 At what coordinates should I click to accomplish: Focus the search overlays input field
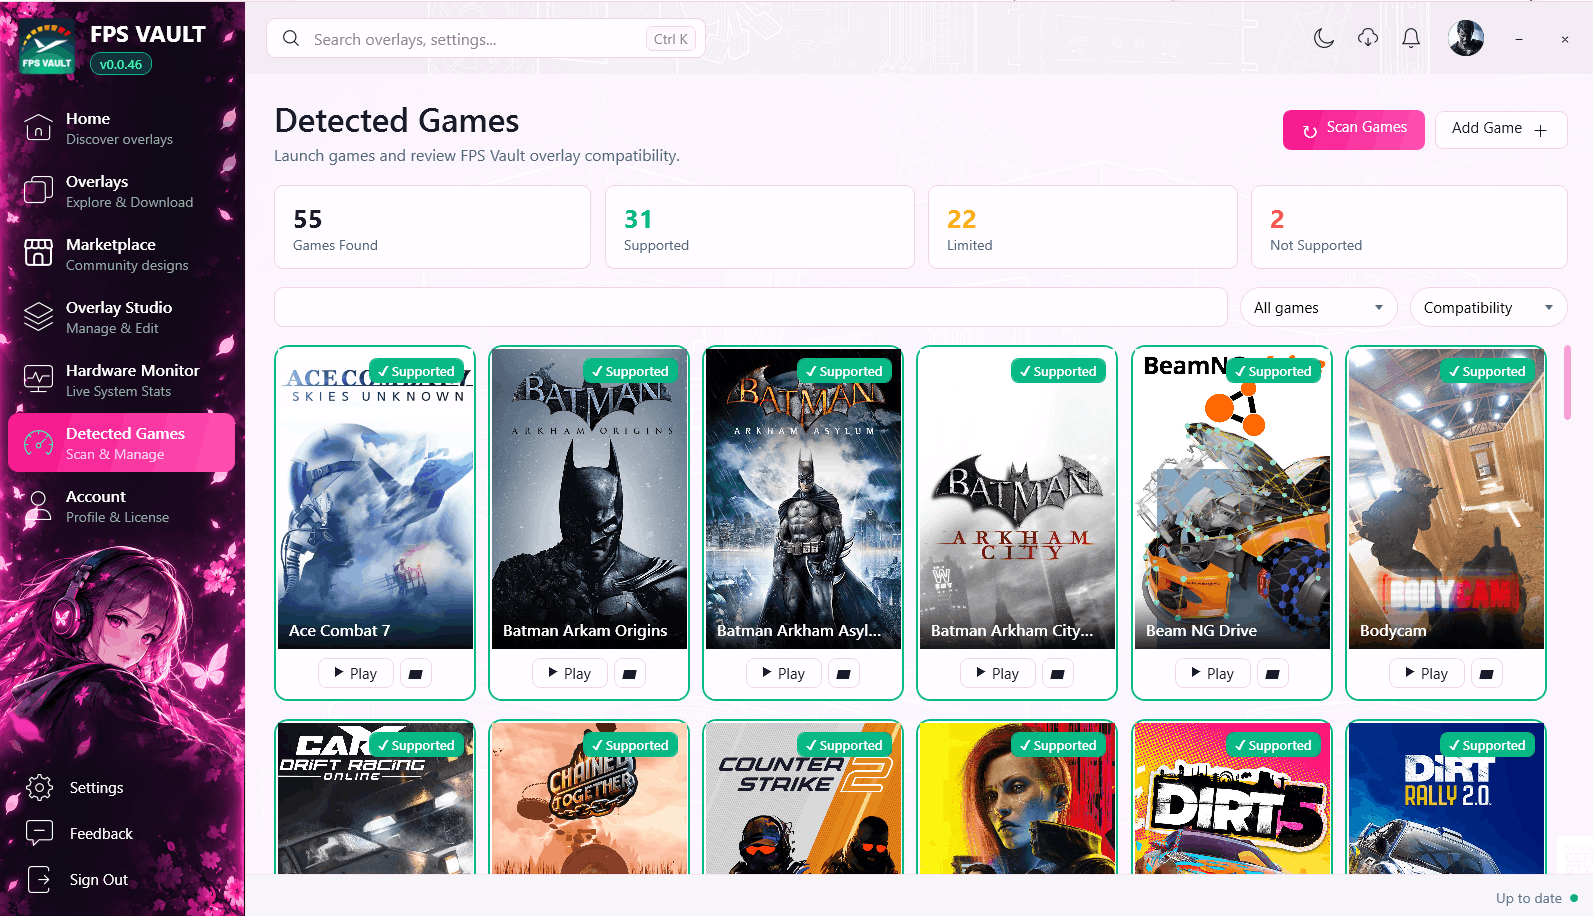tap(486, 39)
